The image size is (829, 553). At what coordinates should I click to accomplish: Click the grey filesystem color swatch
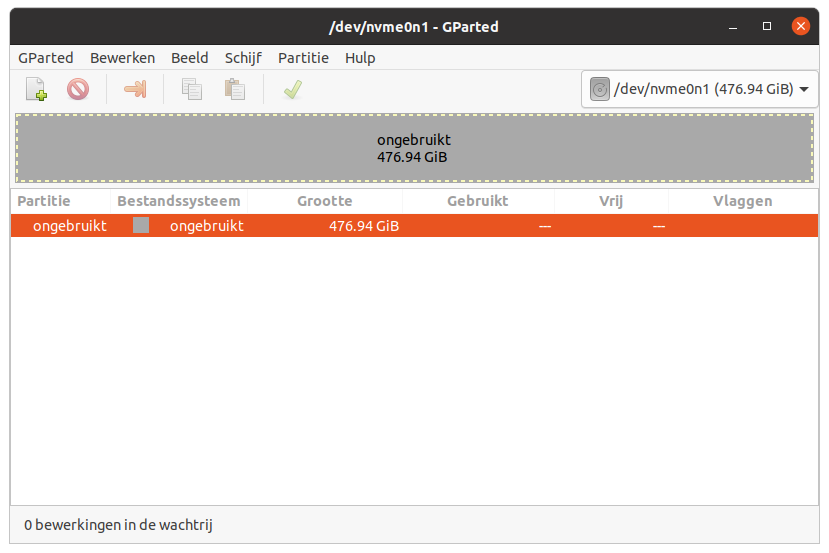click(x=141, y=225)
